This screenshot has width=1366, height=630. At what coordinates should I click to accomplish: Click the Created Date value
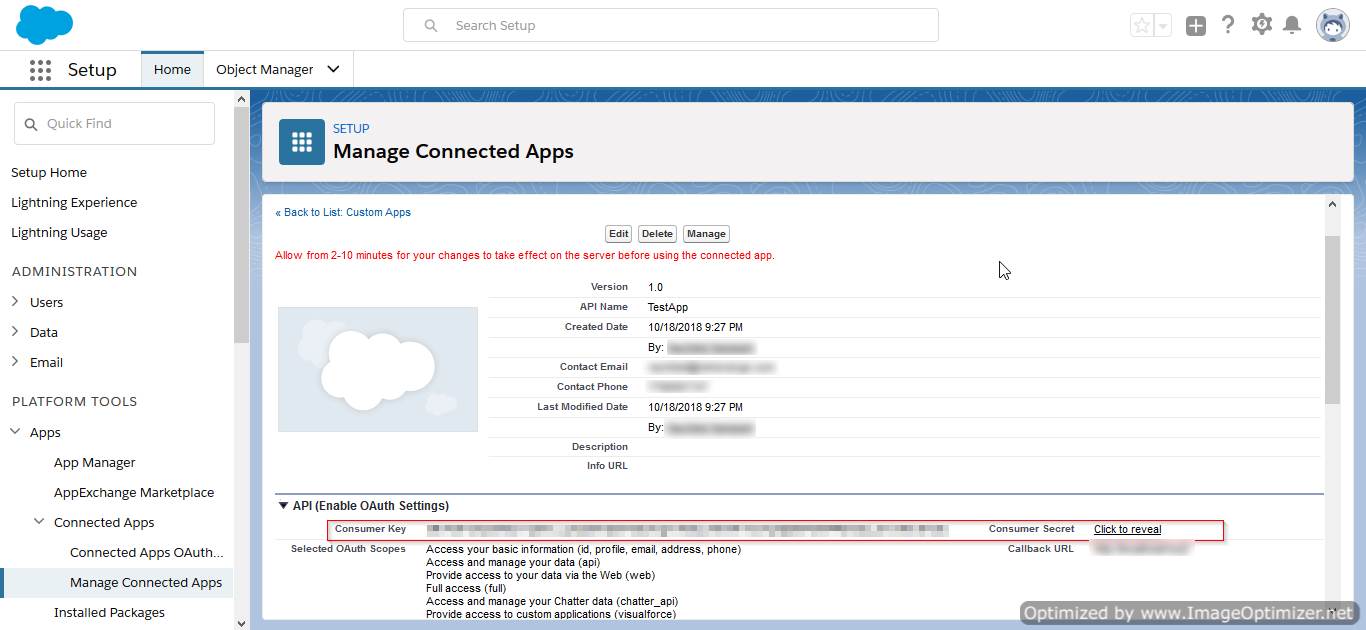pos(695,327)
